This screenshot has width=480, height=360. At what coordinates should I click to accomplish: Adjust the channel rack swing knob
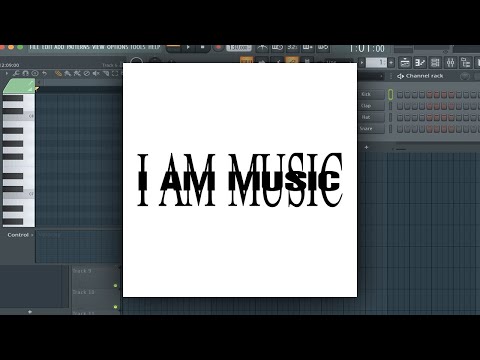click(x=465, y=77)
